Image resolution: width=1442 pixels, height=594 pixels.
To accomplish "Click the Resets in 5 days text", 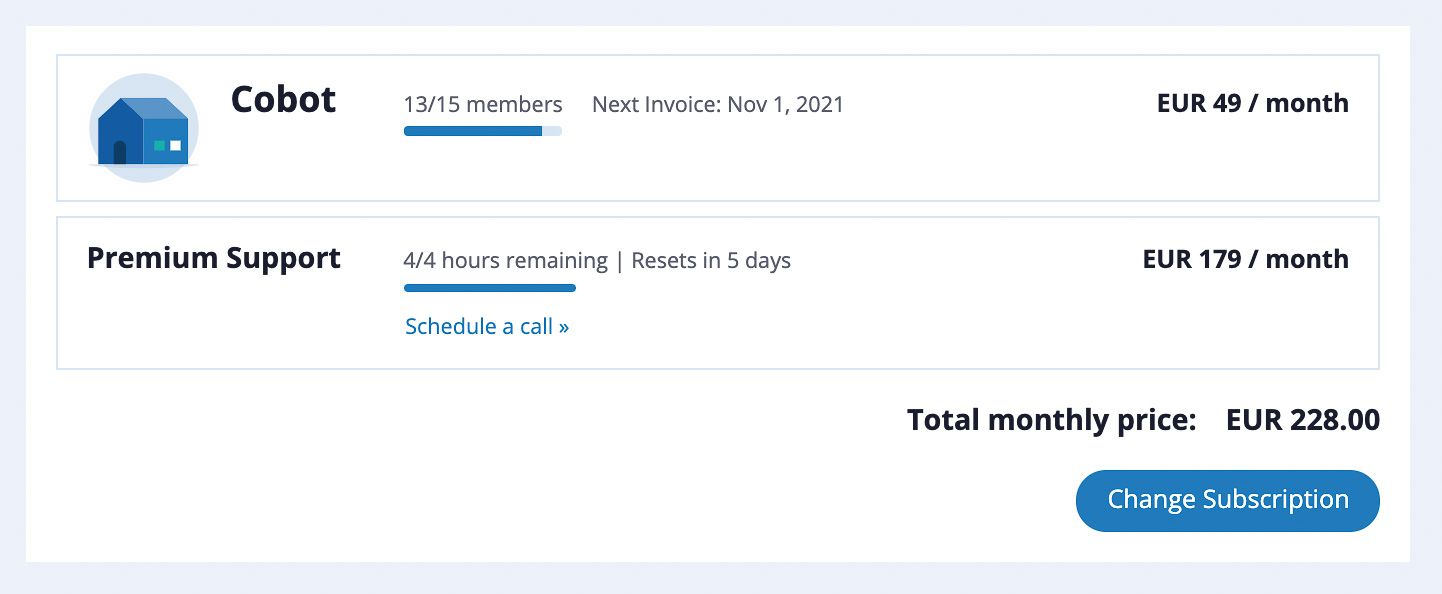I will (x=711, y=261).
